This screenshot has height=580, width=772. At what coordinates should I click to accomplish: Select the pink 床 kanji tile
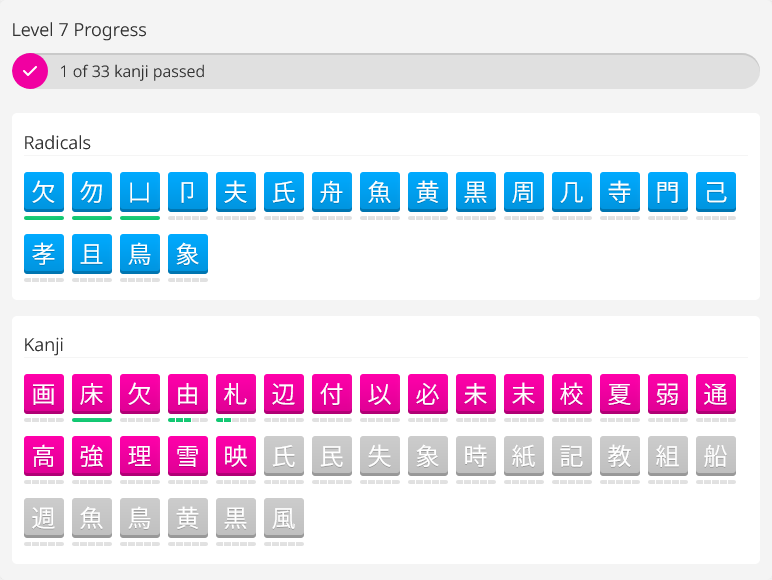point(92,394)
